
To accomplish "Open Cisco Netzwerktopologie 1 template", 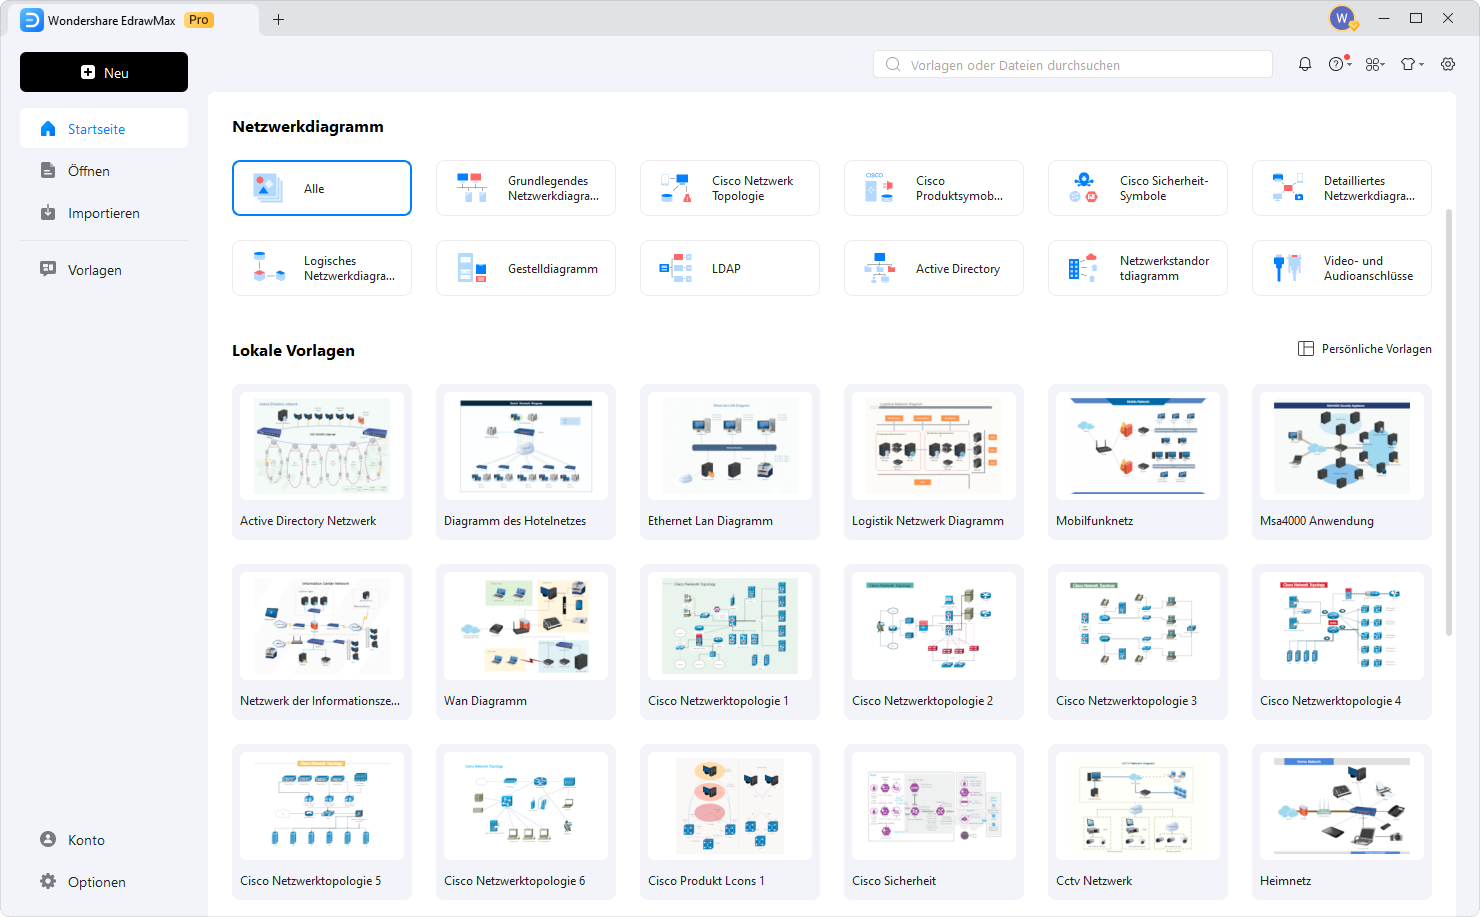I will coord(730,642).
